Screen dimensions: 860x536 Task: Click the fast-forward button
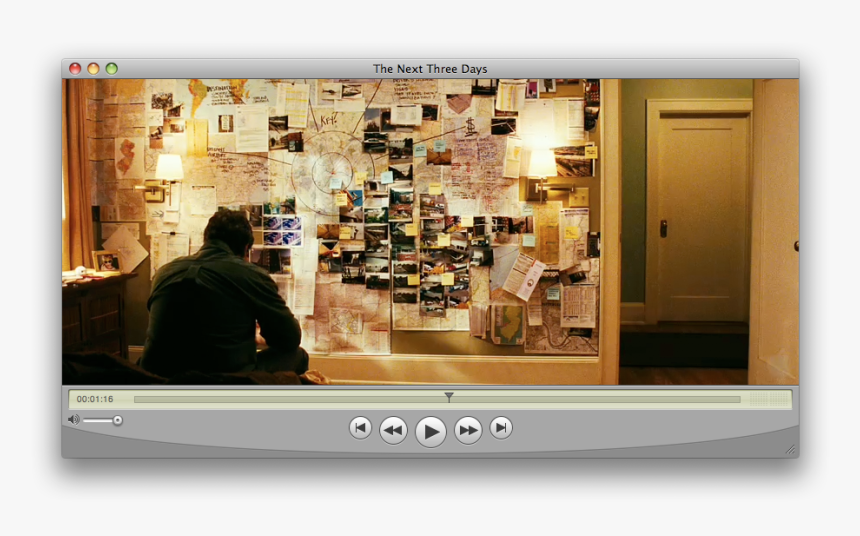coord(468,430)
